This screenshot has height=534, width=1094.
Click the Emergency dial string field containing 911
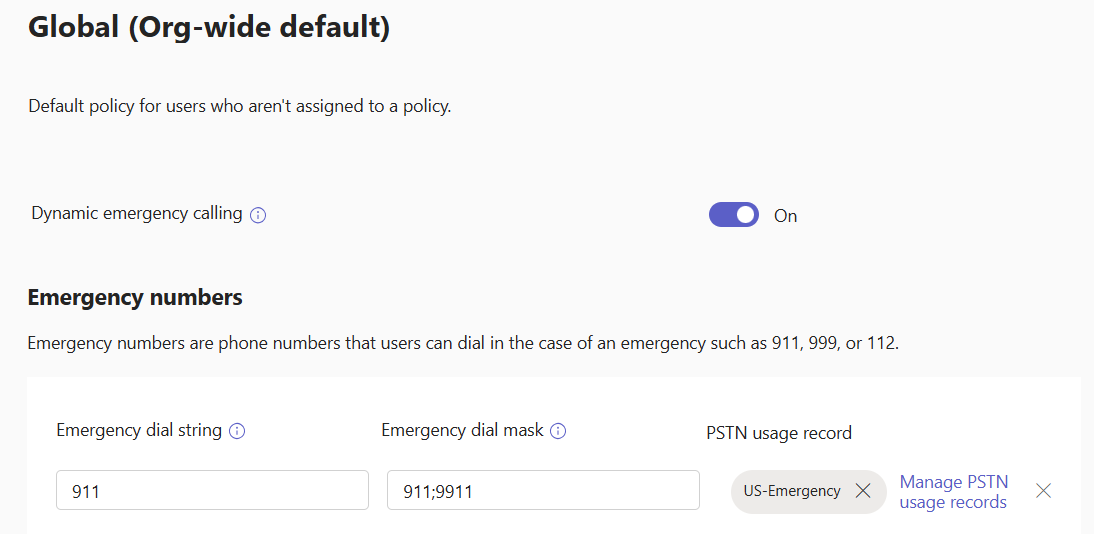212,490
